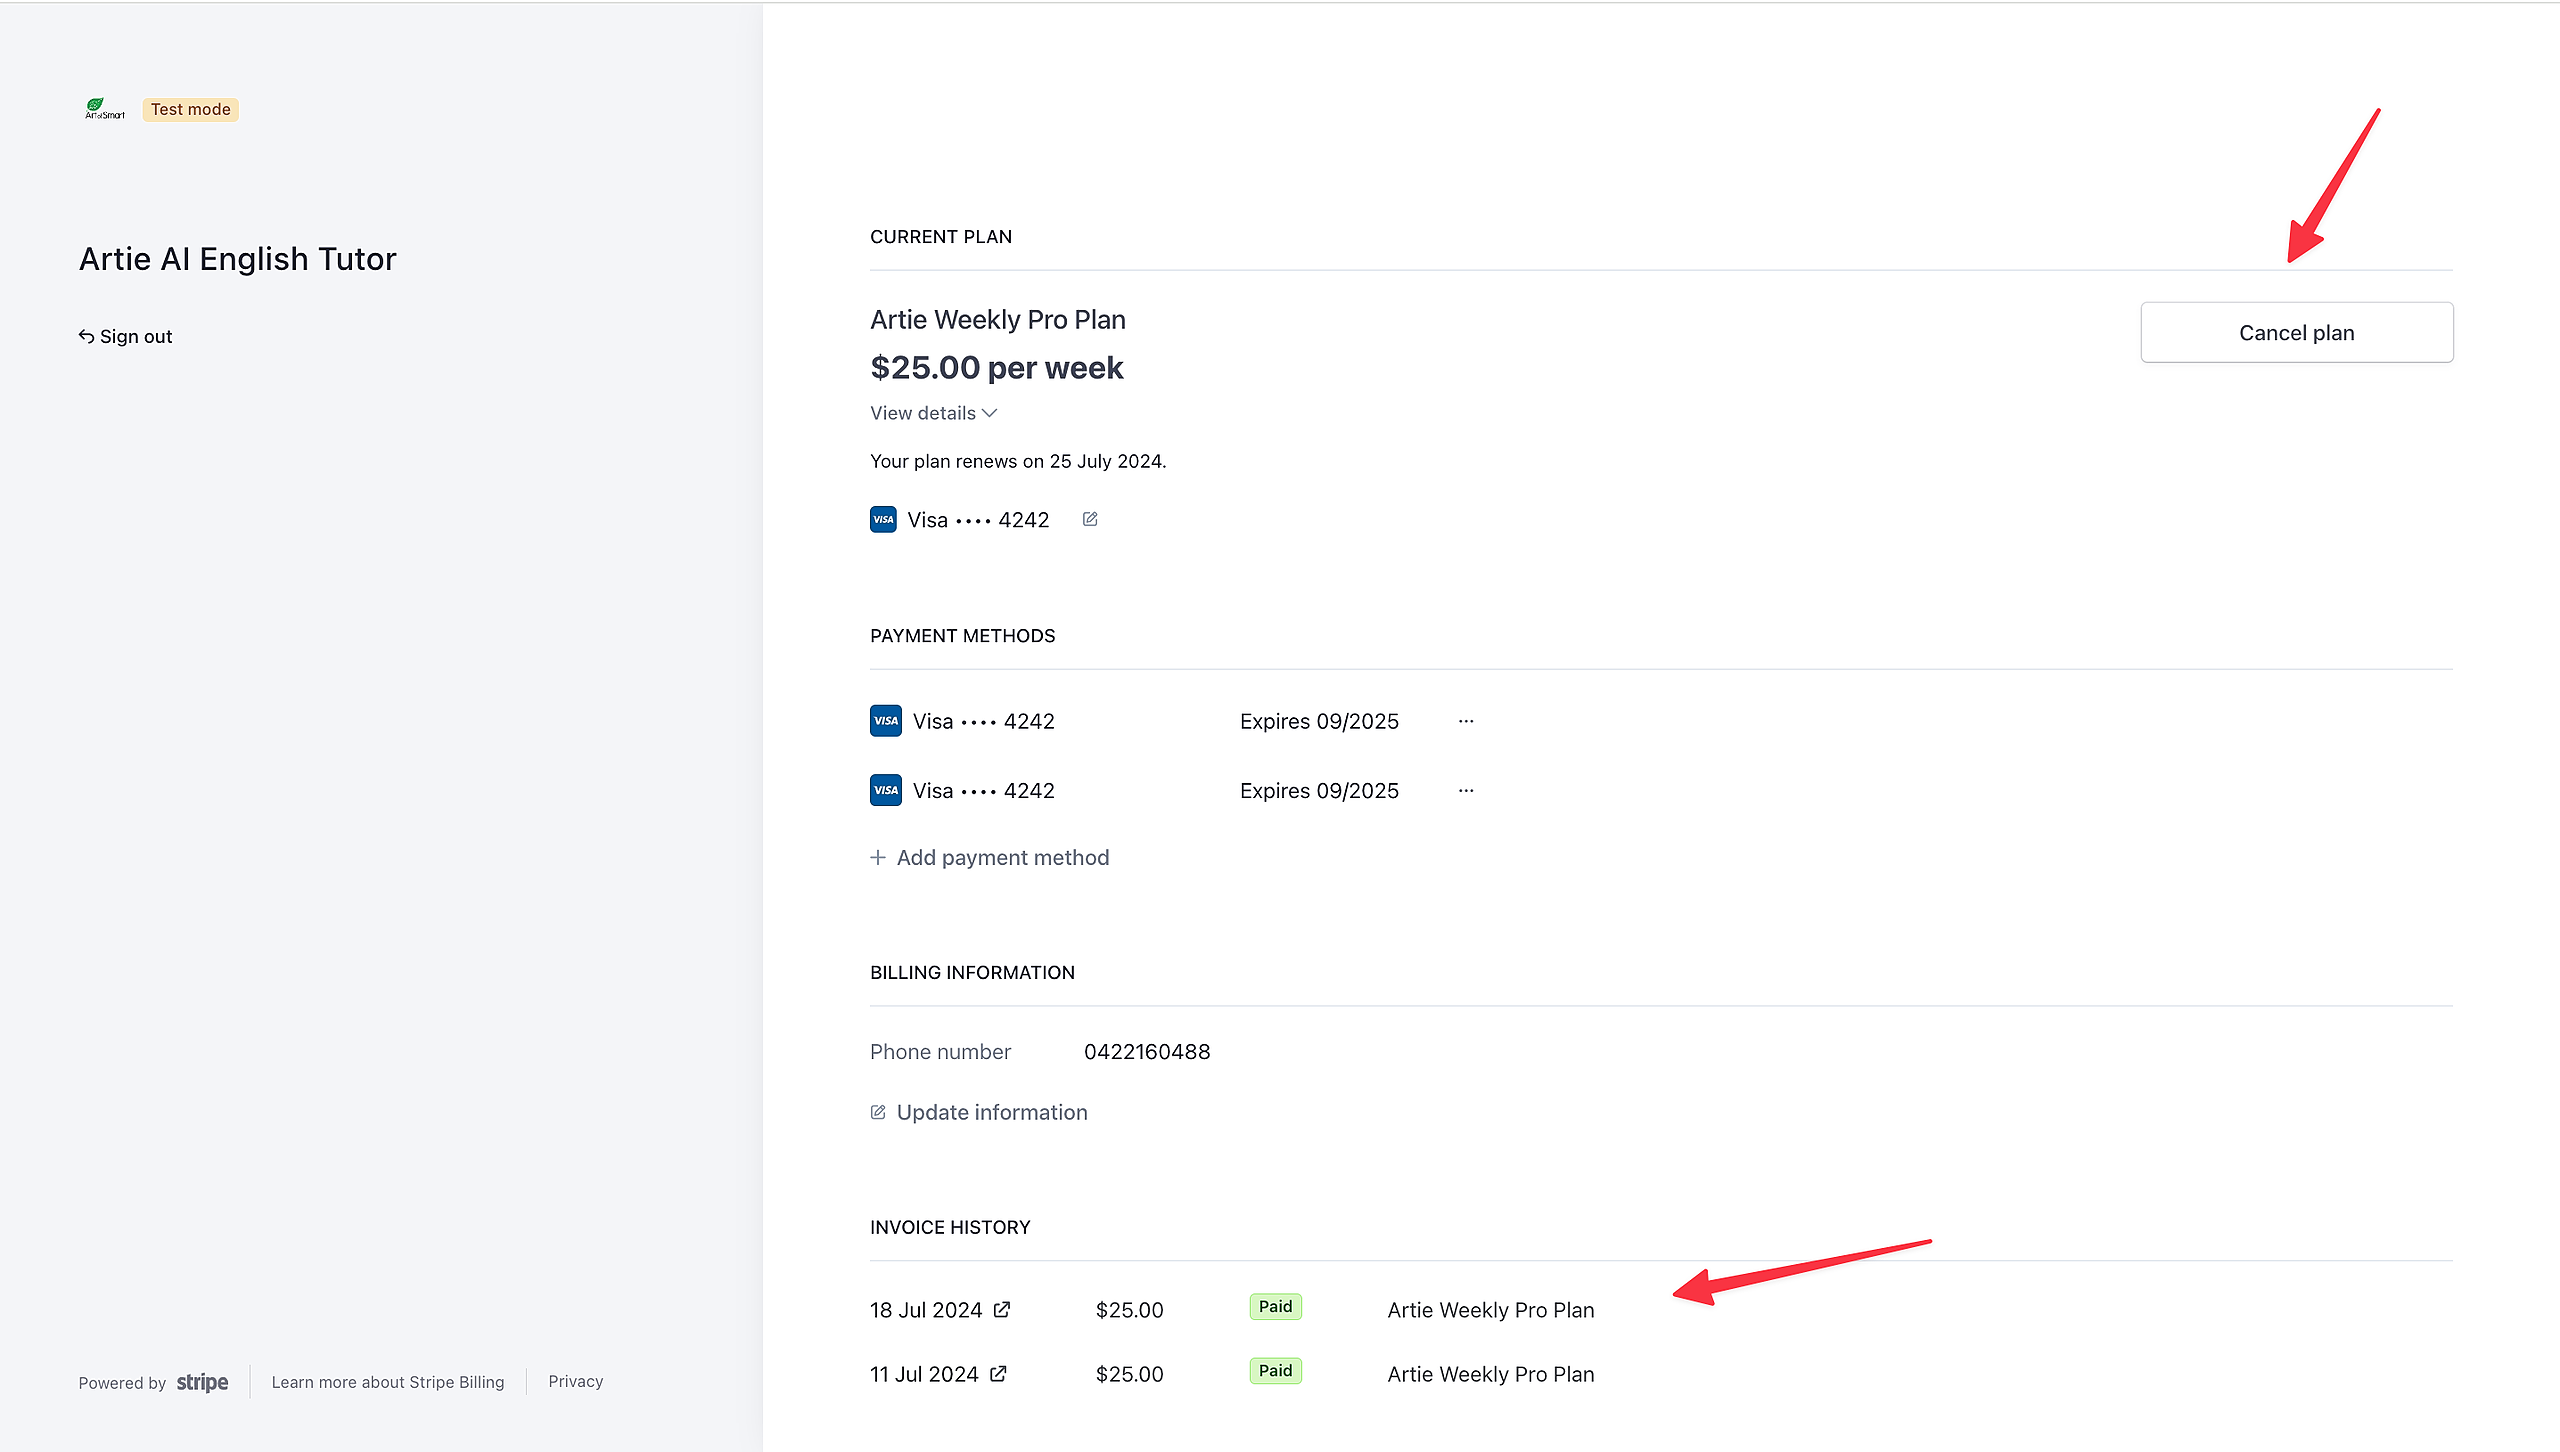This screenshot has height=1452, width=2560.
Task: Click the "Phone number" label
Action: (940, 1051)
